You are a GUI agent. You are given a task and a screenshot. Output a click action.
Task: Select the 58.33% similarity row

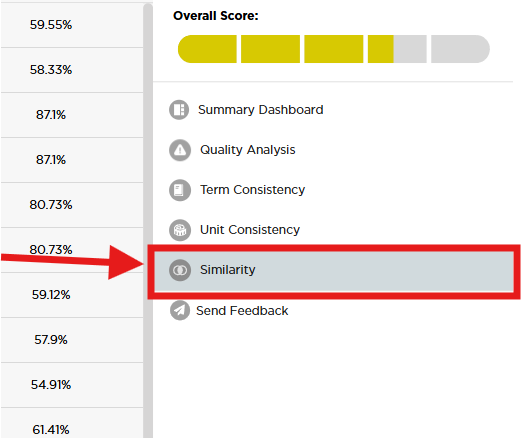[72, 70]
